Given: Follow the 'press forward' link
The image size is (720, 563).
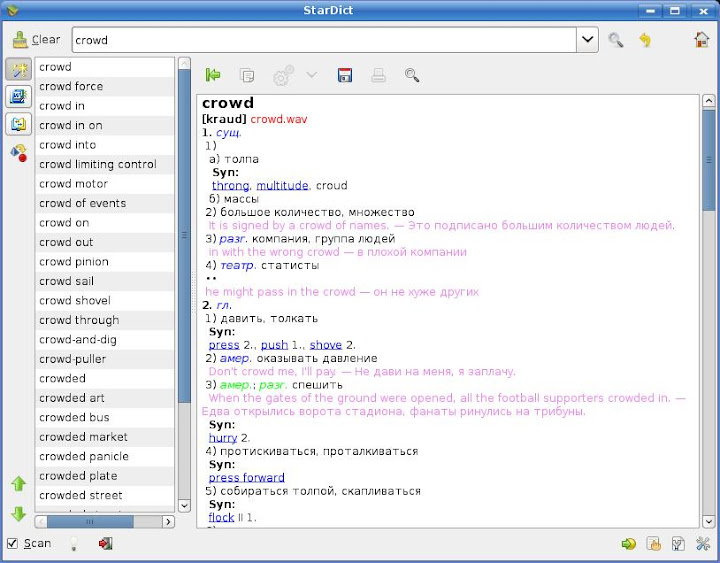Looking at the screenshot, I should coord(247,478).
